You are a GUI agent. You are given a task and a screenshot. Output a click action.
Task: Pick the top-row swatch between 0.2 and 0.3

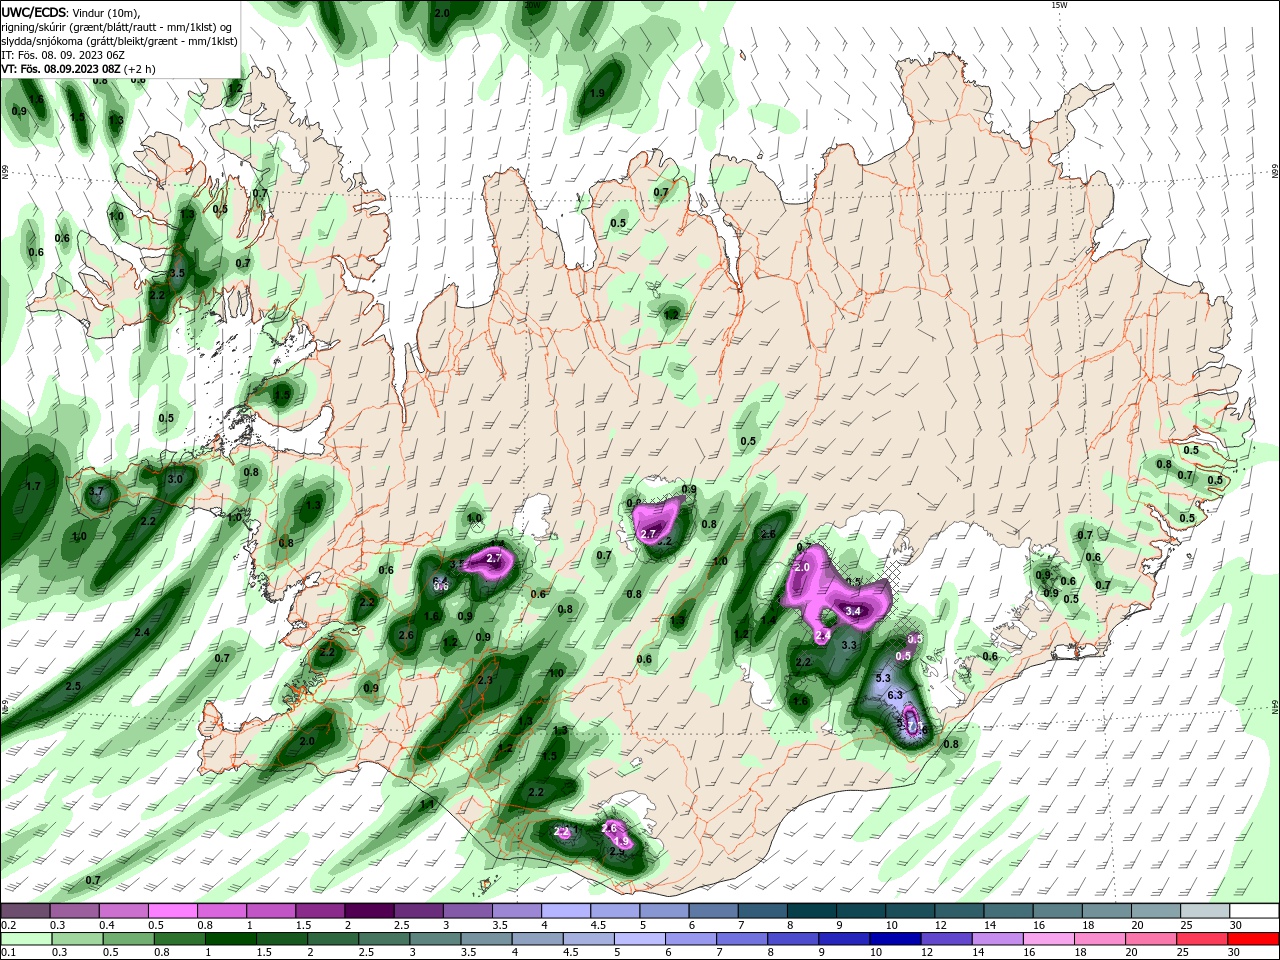click(26, 911)
